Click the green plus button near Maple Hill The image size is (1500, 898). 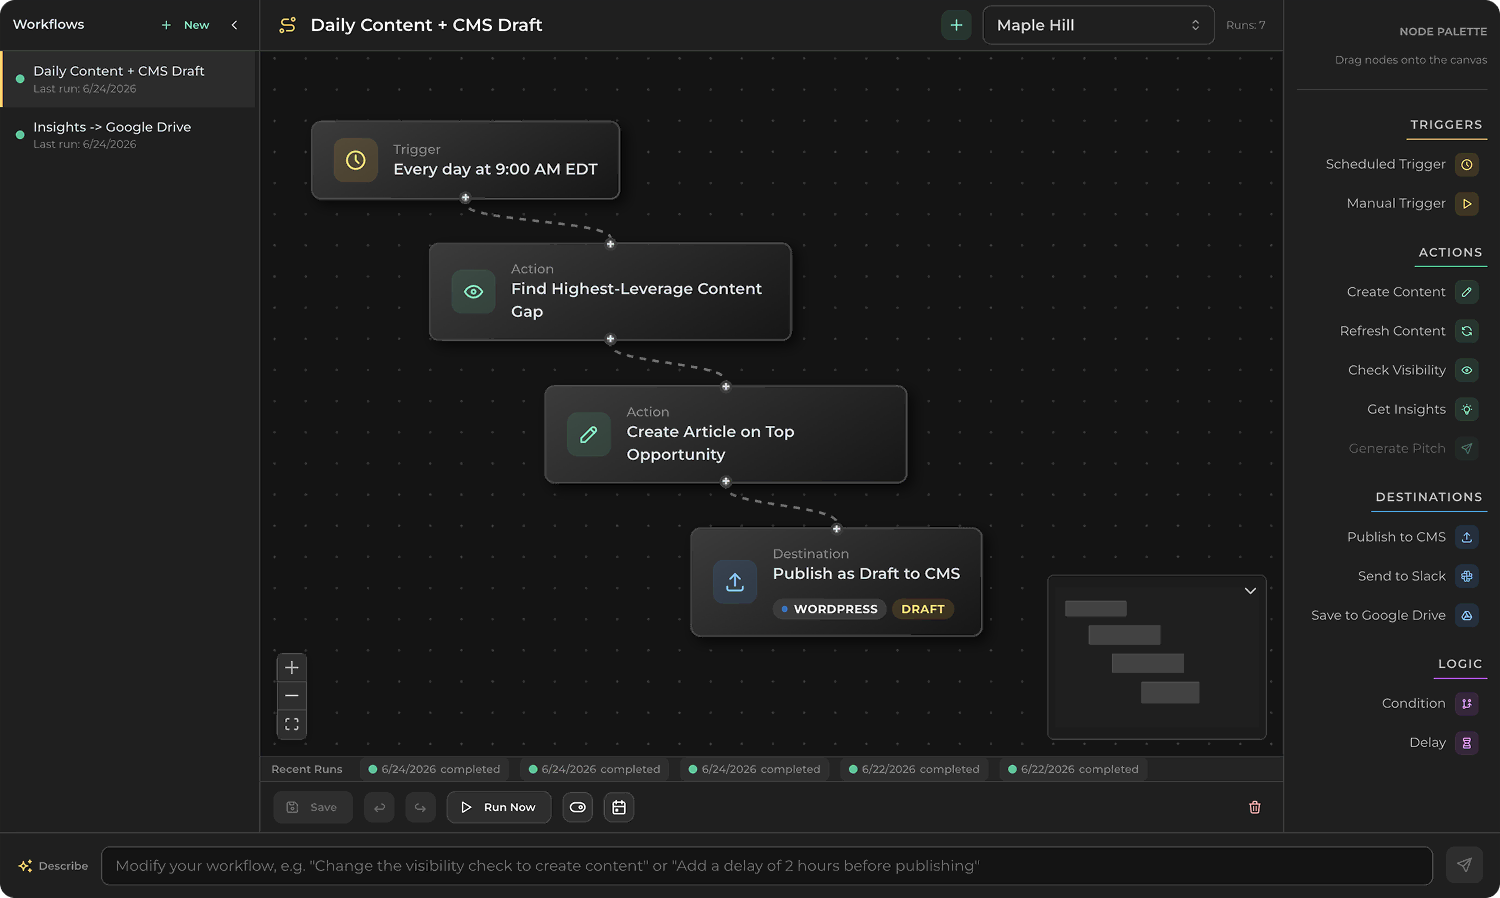(956, 25)
